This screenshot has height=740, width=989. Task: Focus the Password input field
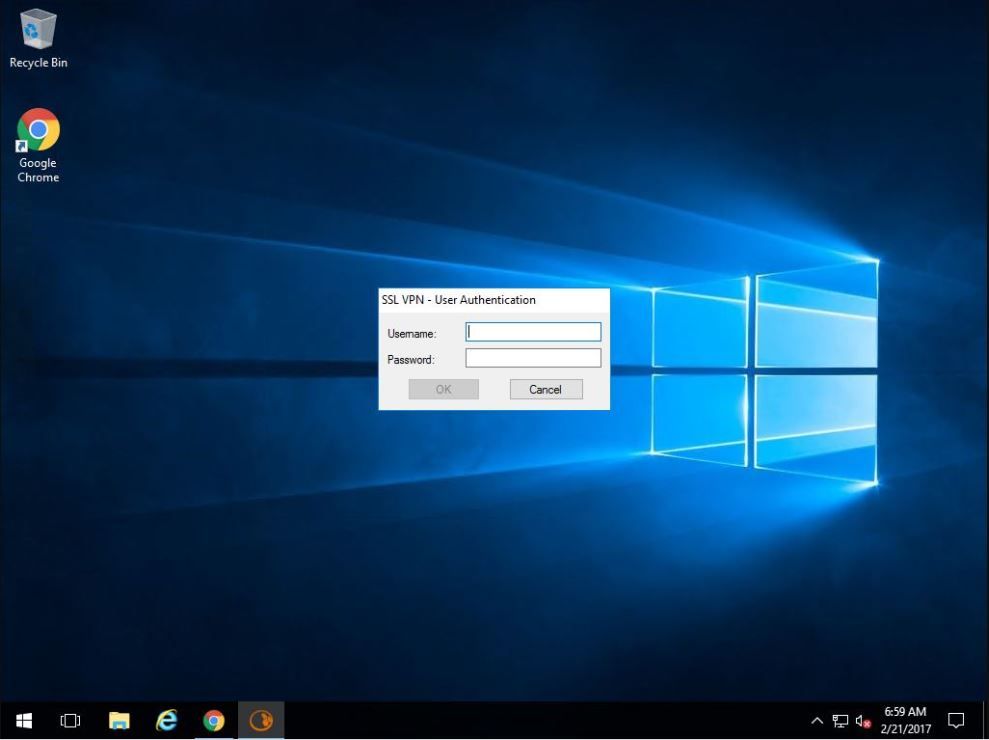tap(533, 358)
